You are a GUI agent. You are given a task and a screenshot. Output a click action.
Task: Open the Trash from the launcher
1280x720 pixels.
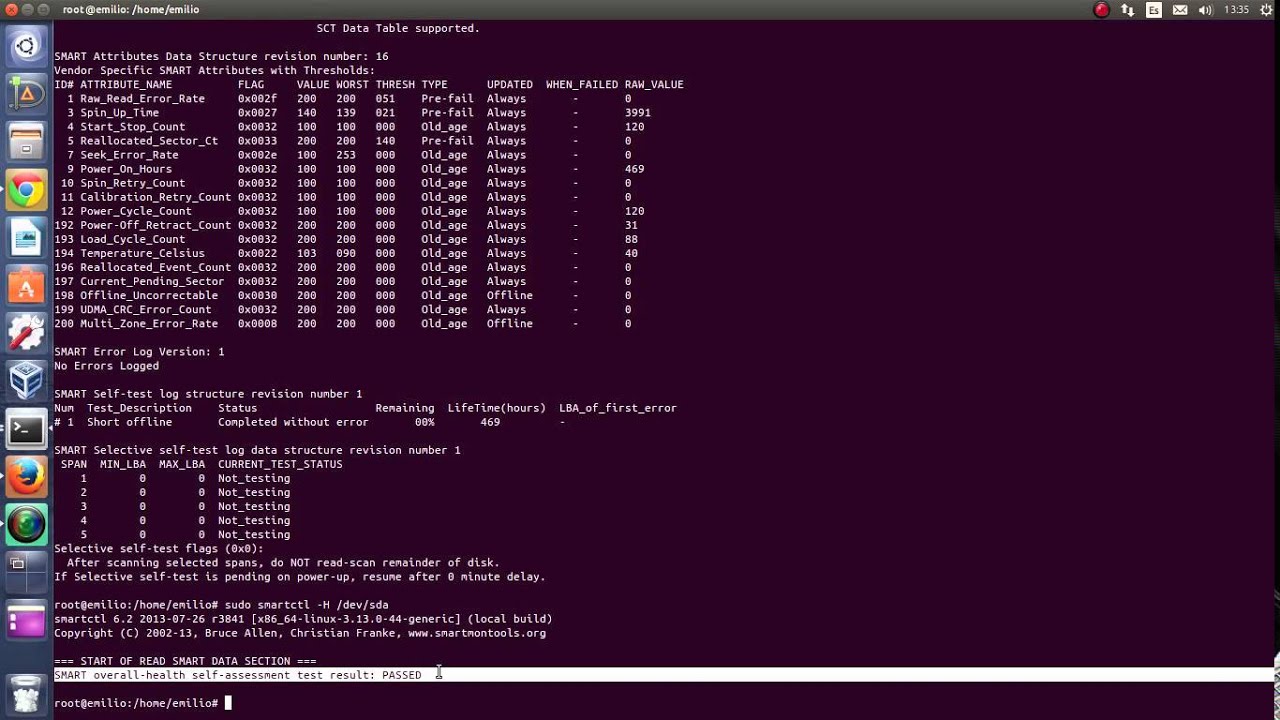[x=27, y=693]
